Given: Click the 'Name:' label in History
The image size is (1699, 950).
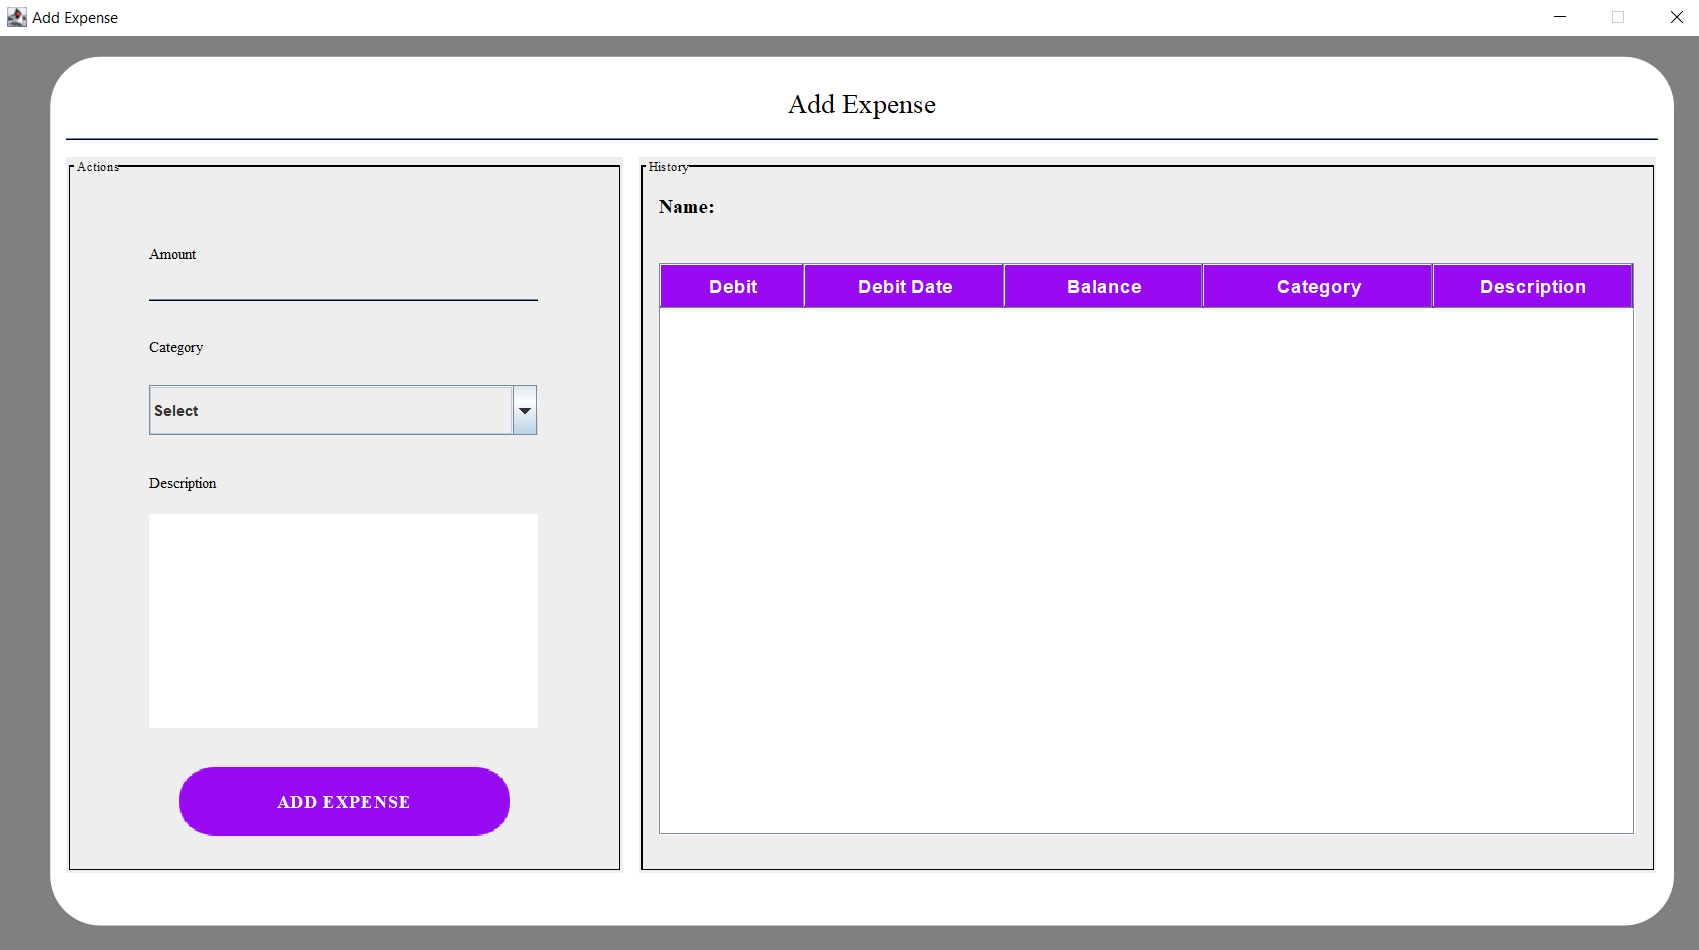Looking at the screenshot, I should click(x=686, y=207).
